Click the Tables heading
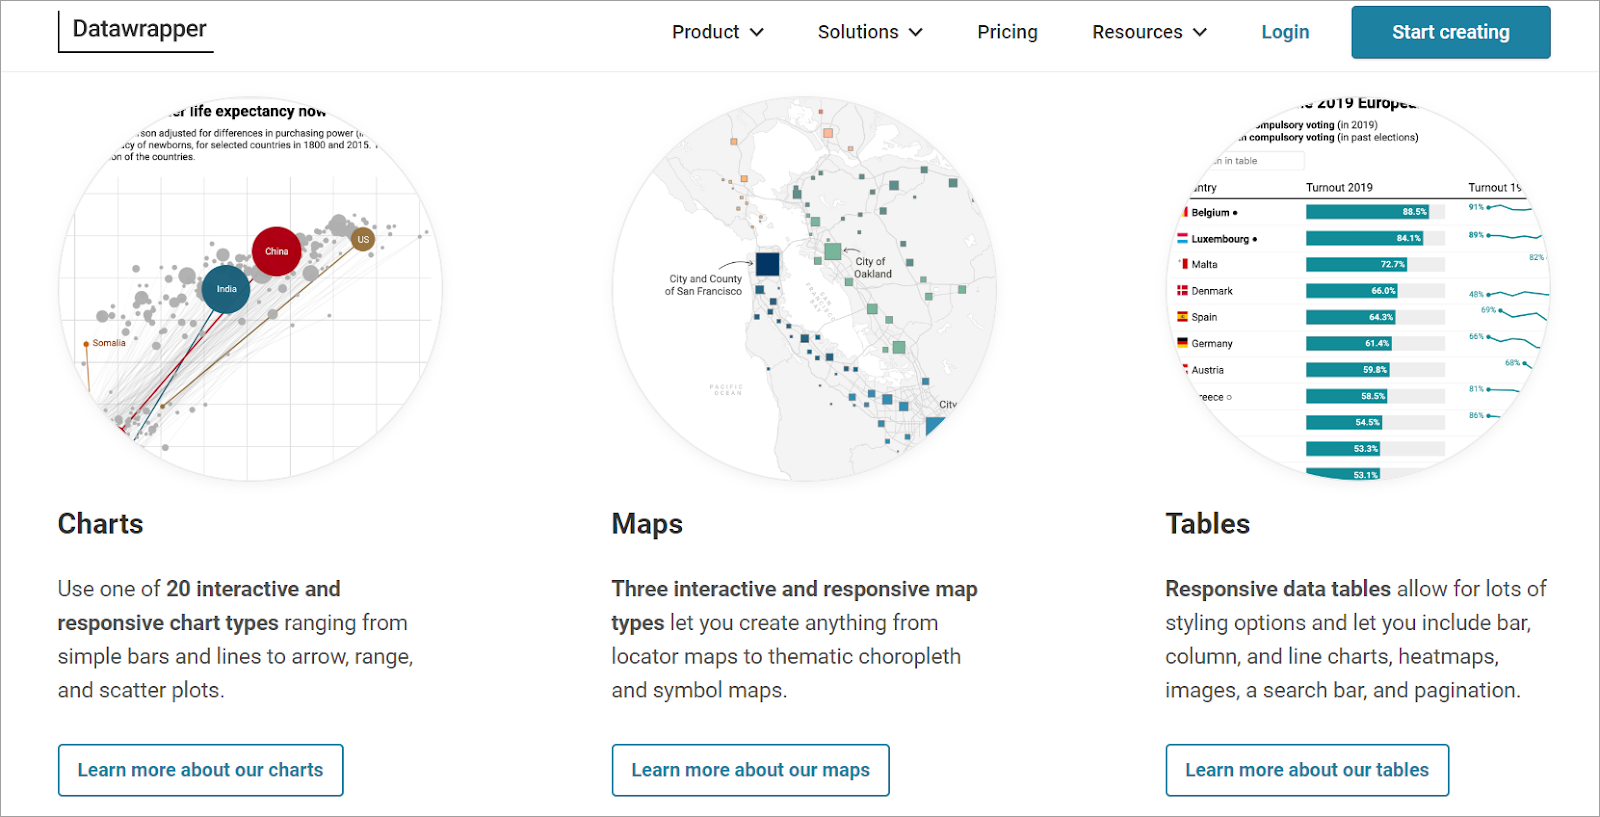 [x=1207, y=524]
